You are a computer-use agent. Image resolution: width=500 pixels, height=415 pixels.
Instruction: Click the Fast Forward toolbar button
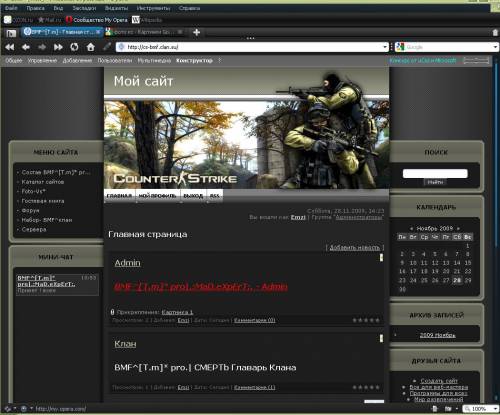point(58,47)
